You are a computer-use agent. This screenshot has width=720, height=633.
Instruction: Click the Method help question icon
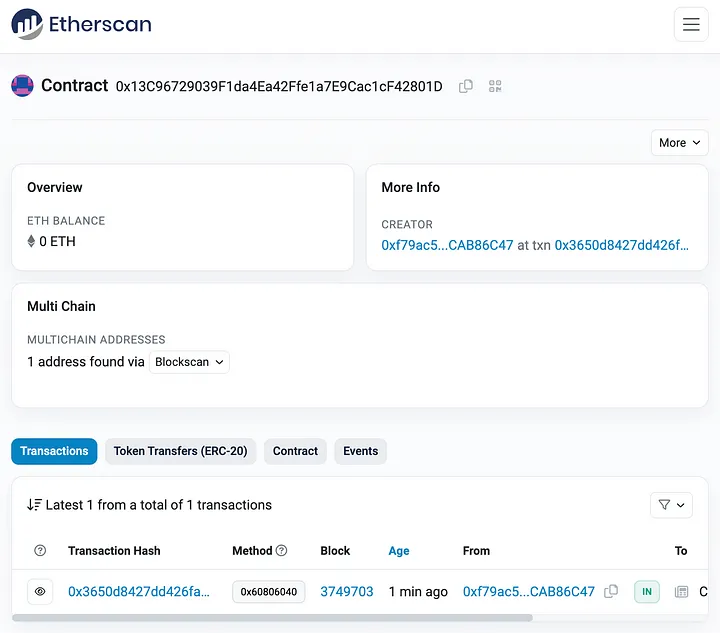(x=281, y=550)
